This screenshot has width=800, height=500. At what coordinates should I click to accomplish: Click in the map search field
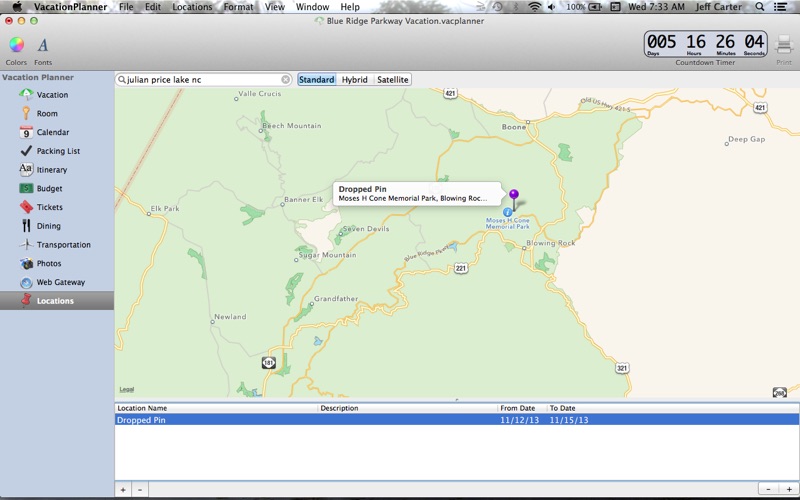coord(203,80)
